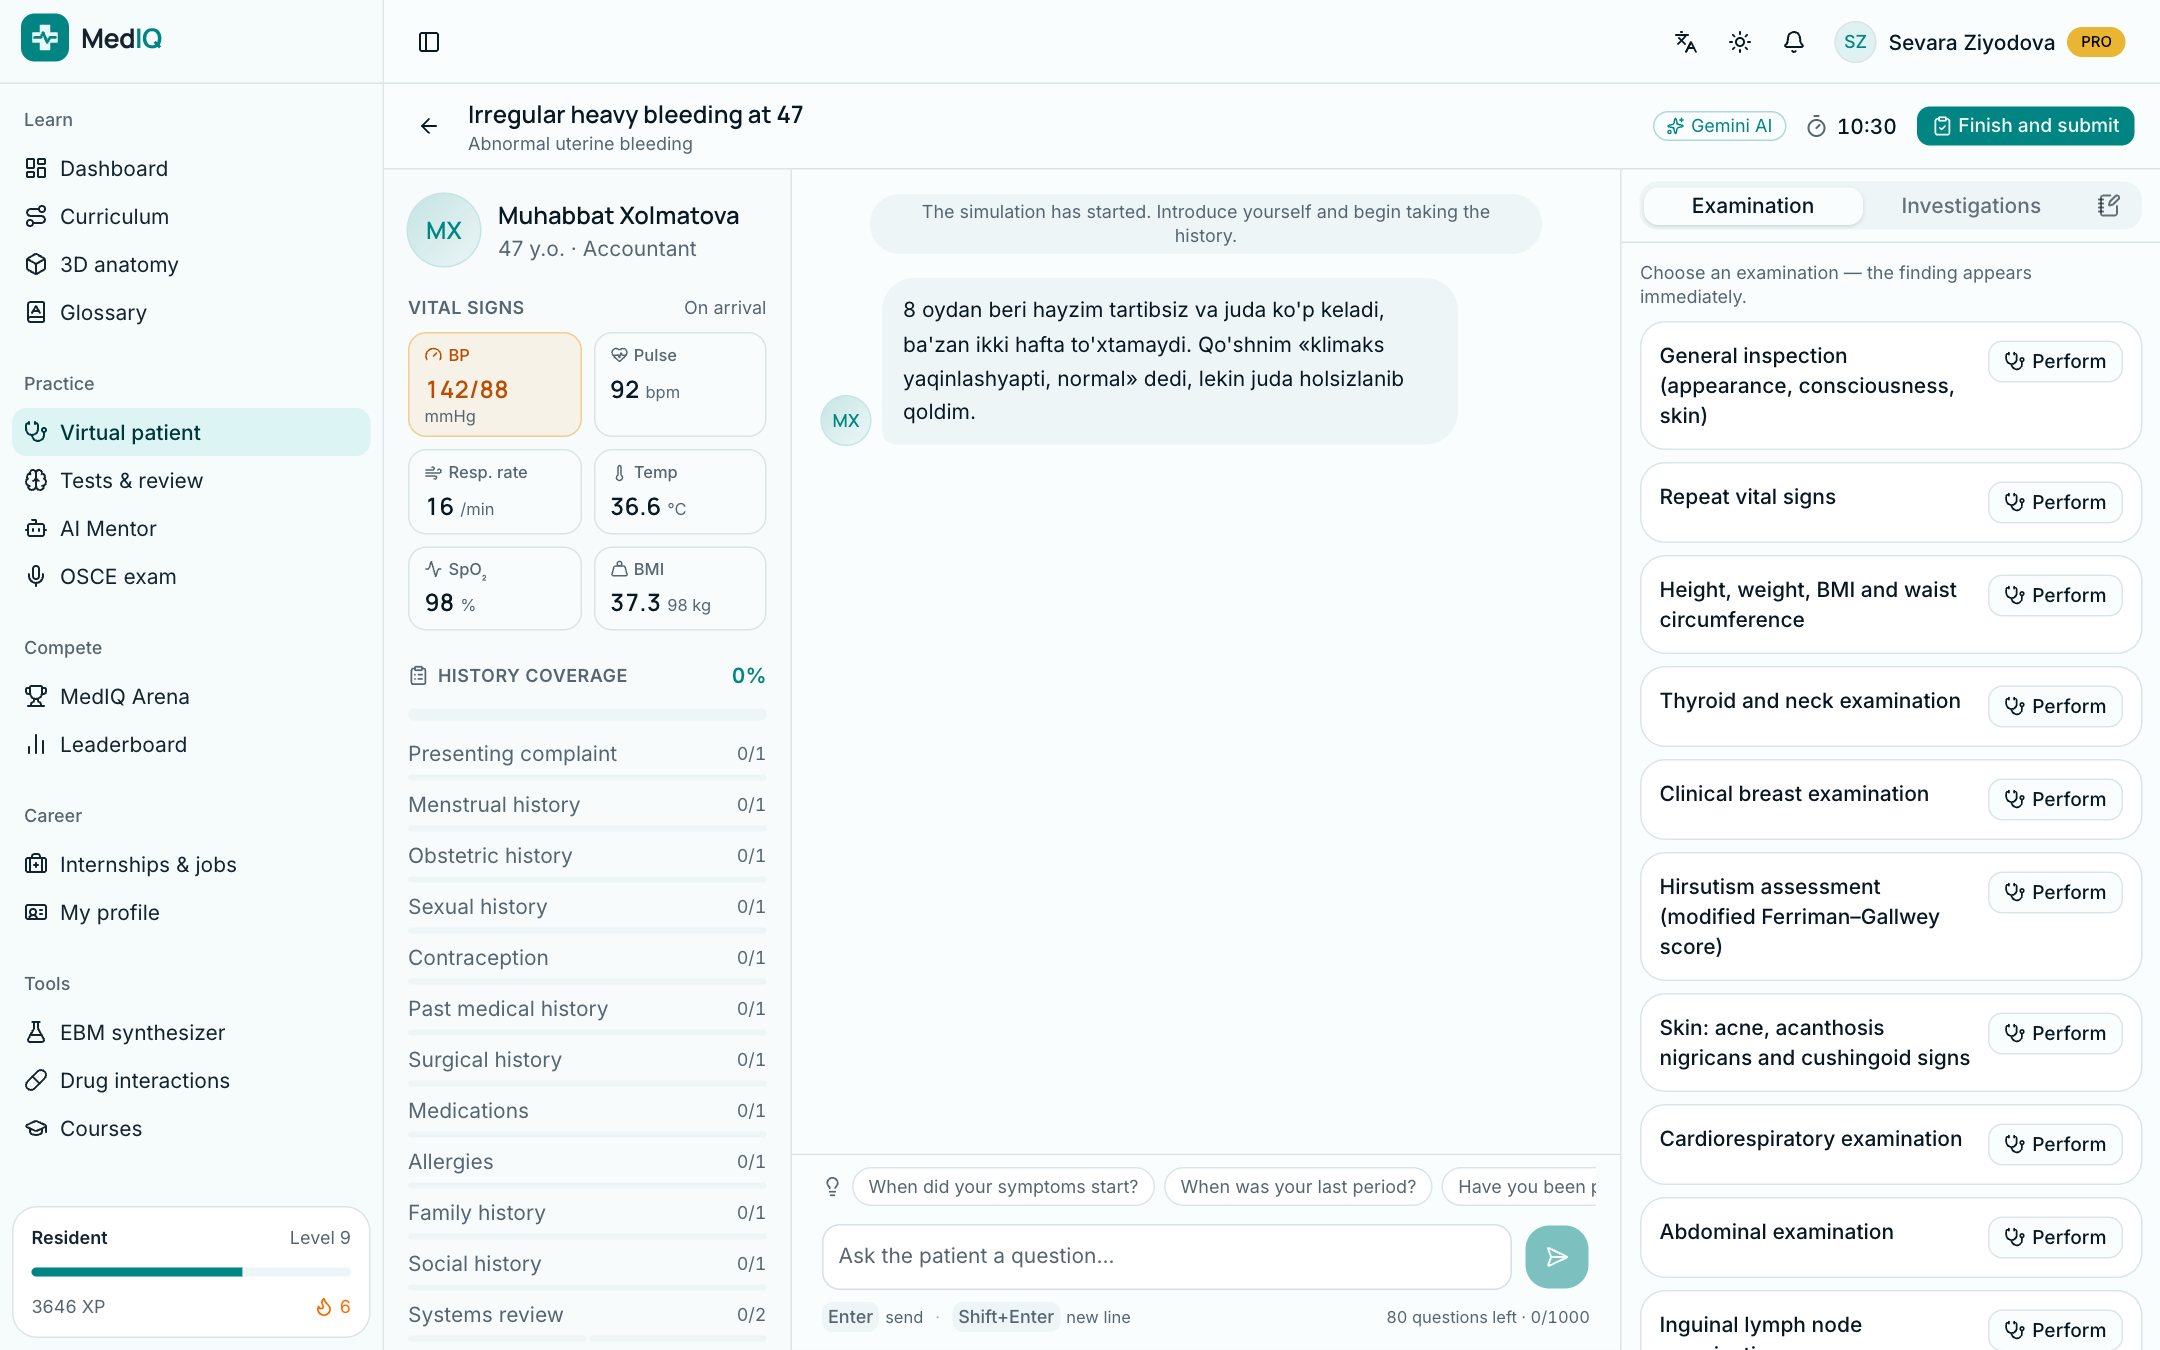Open the notifications bell
The height and width of the screenshot is (1350, 2160).
[1794, 42]
